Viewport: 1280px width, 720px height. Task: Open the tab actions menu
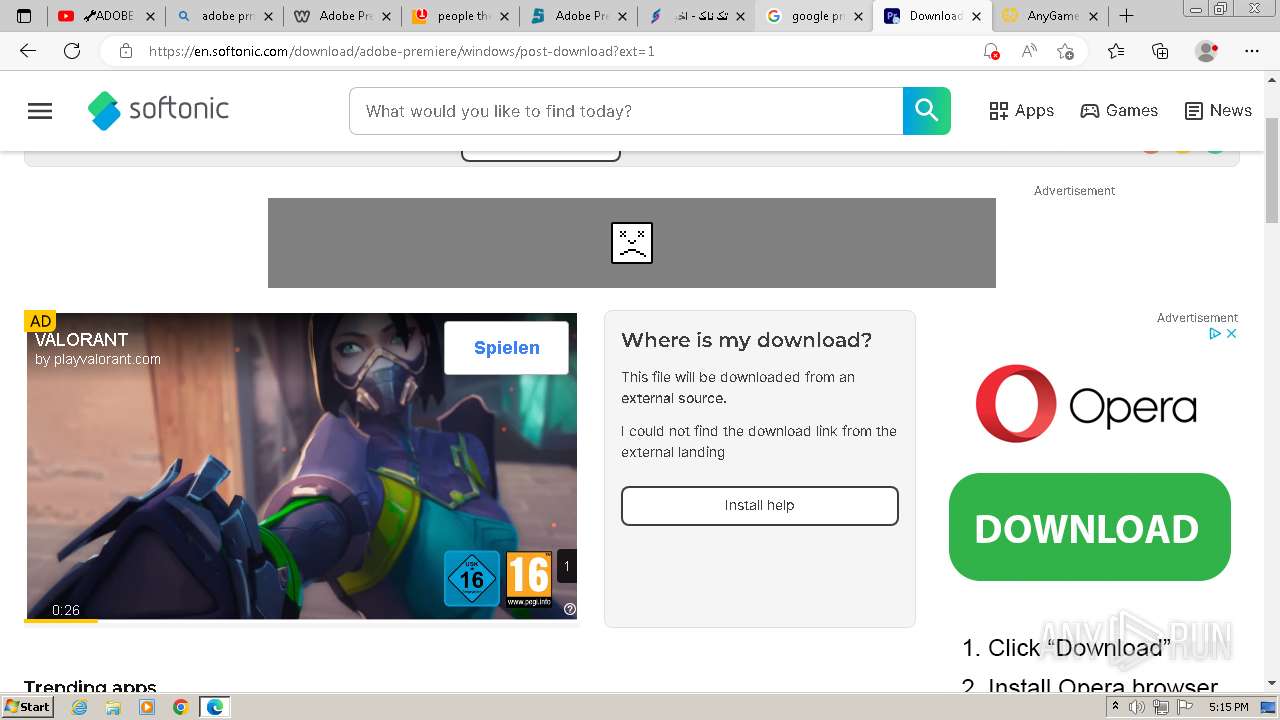click(24, 16)
